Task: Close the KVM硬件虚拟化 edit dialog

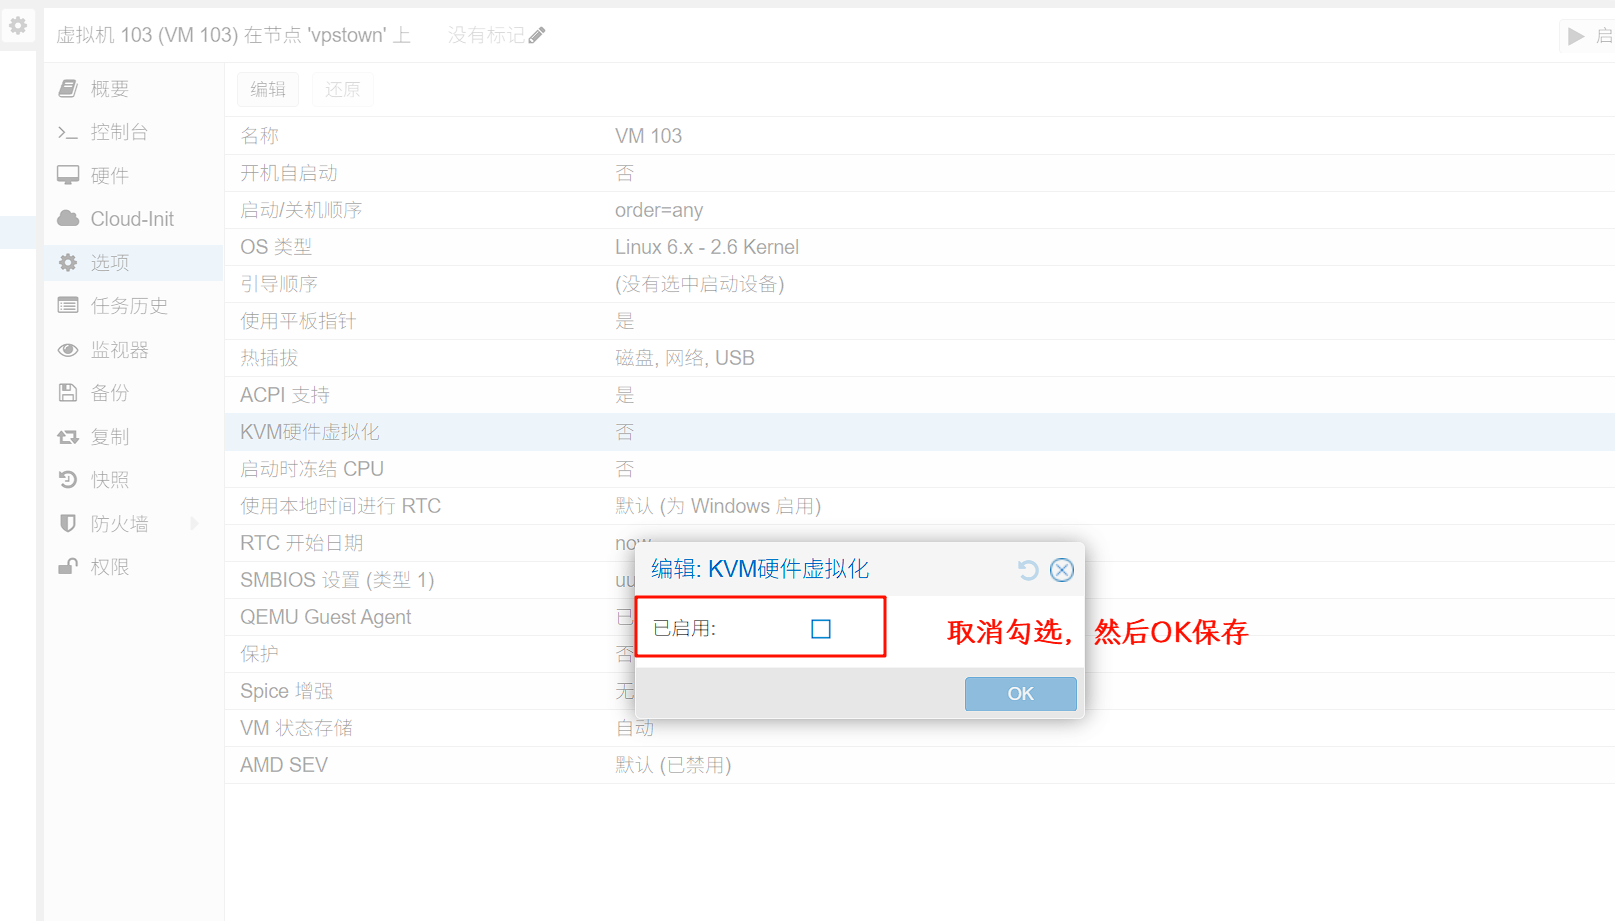Action: (1062, 570)
